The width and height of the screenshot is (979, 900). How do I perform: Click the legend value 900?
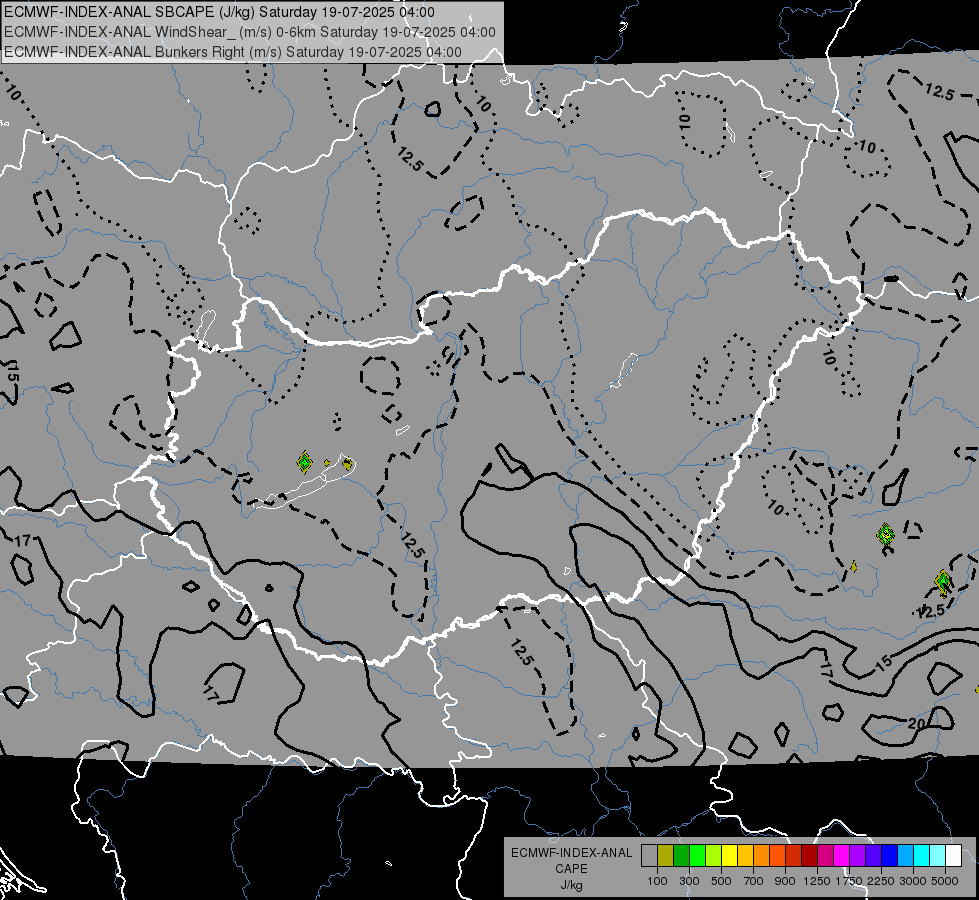point(785,881)
